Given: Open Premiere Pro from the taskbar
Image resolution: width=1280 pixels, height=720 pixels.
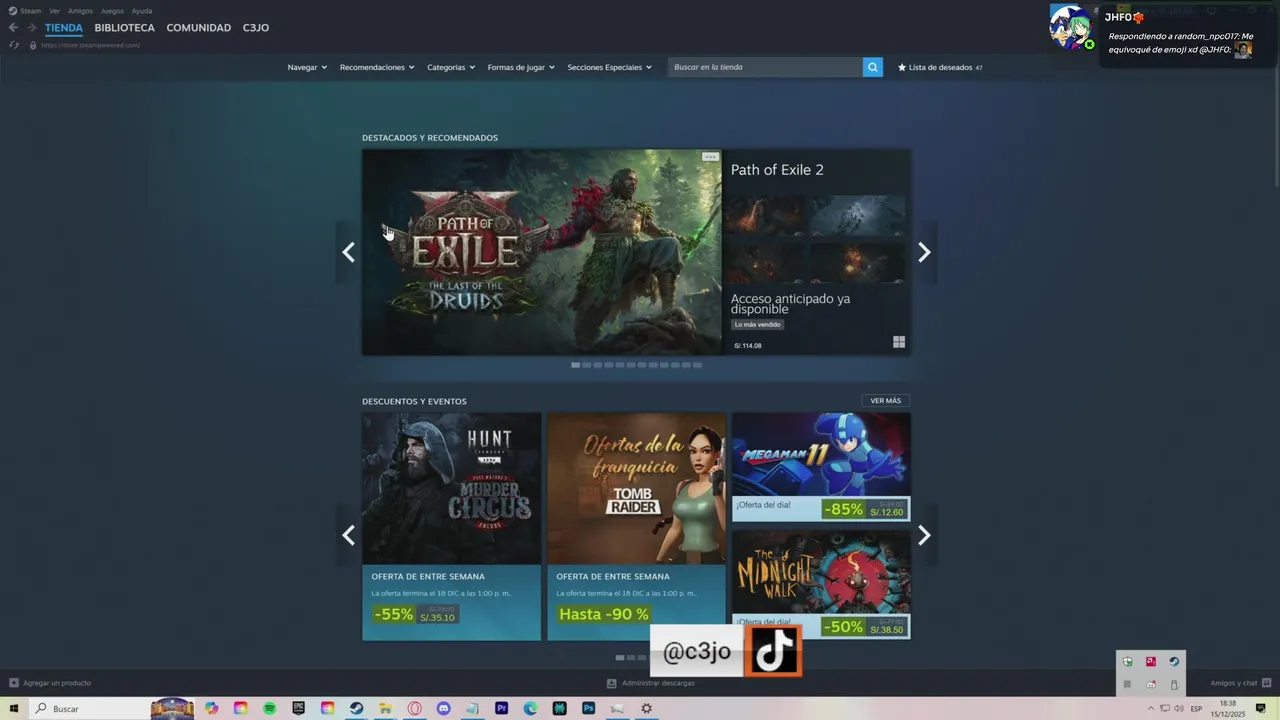Looking at the screenshot, I should (x=501, y=708).
